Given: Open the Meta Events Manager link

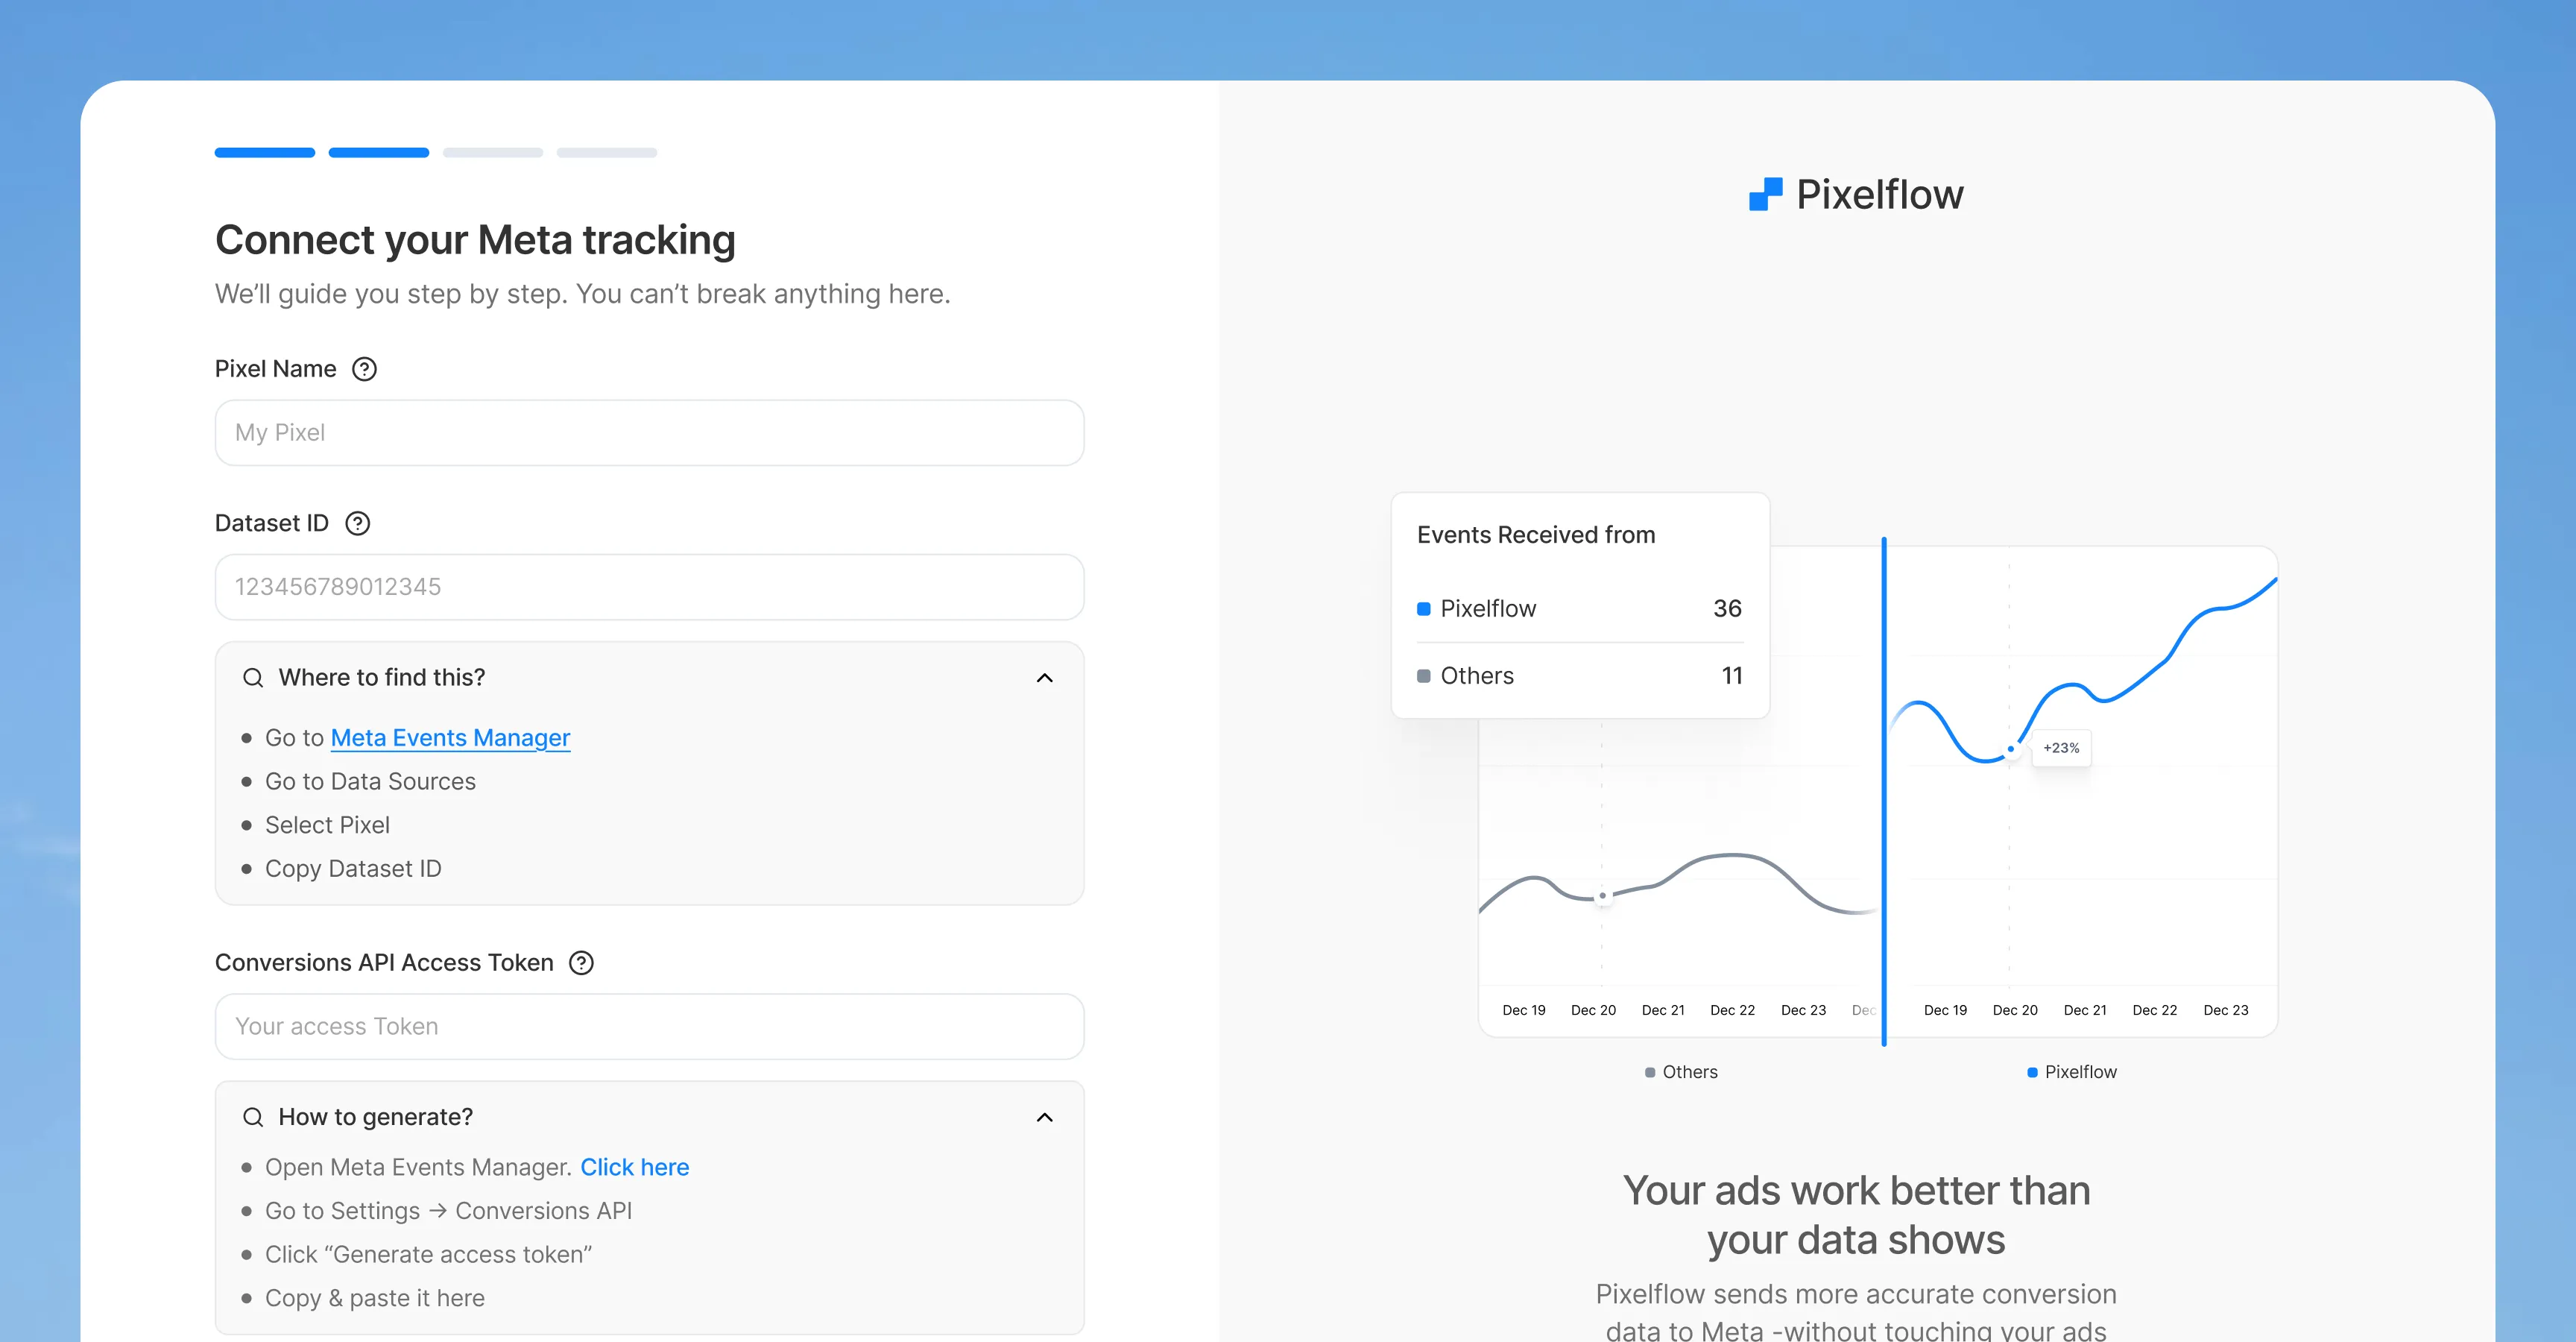Looking at the screenshot, I should (449, 738).
